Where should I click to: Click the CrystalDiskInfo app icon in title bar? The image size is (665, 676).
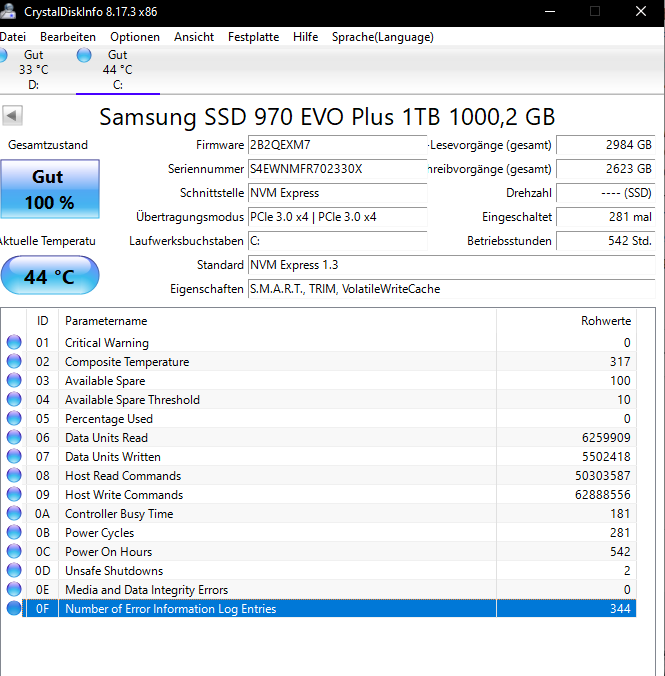(x=8, y=11)
